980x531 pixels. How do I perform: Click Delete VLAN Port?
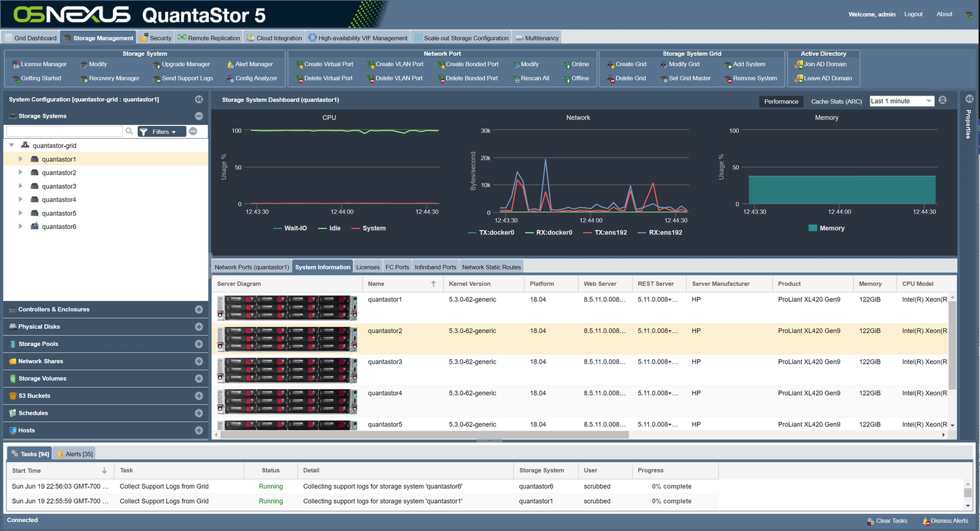point(395,78)
